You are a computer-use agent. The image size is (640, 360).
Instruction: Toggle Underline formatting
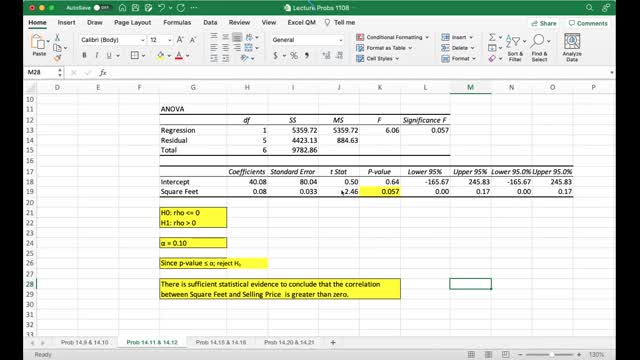click(x=109, y=56)
